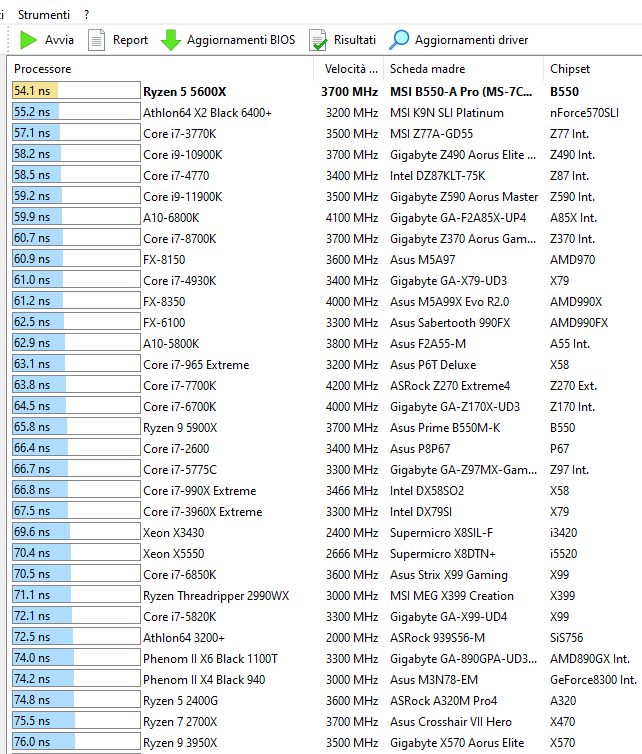Click Aggiornamenti BIOS toolbar label

241,40
